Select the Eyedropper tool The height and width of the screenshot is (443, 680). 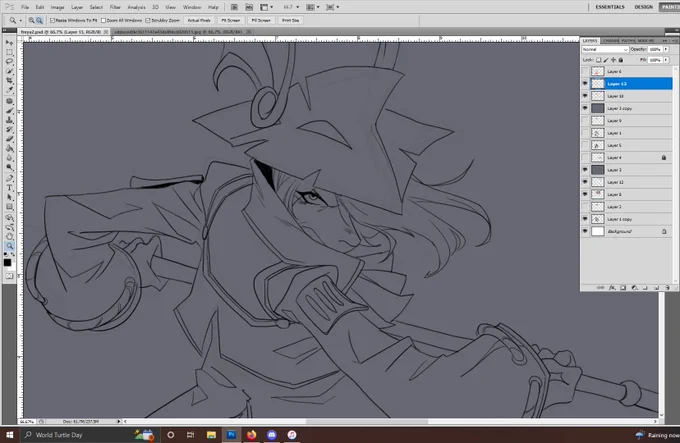pos(9,90)
